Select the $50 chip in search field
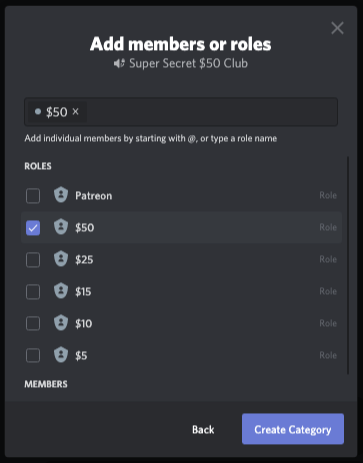363x463 pixels. click(57, 112)
